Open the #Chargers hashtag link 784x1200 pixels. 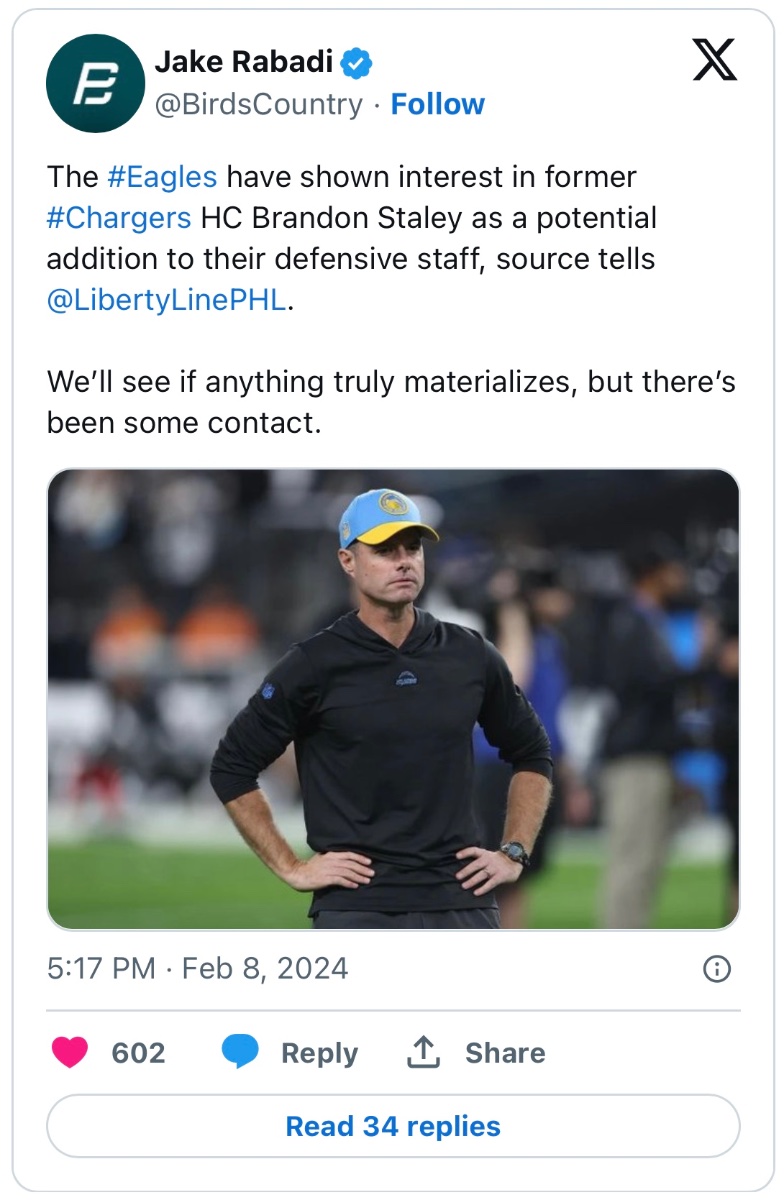tap(118, 218)
